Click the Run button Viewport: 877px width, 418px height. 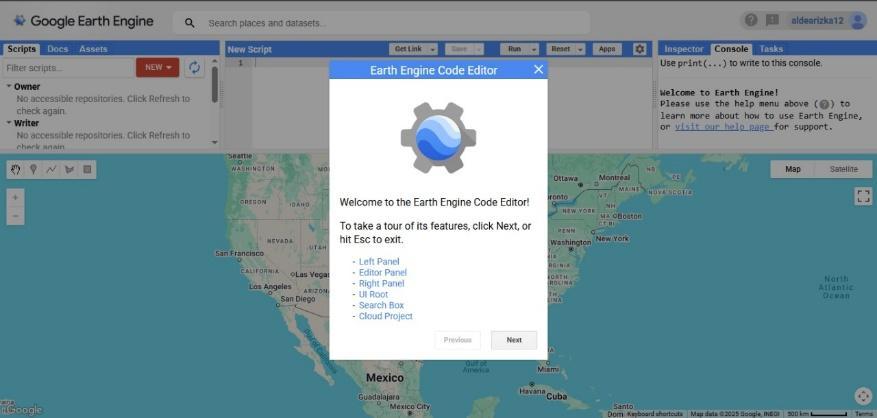515,49
